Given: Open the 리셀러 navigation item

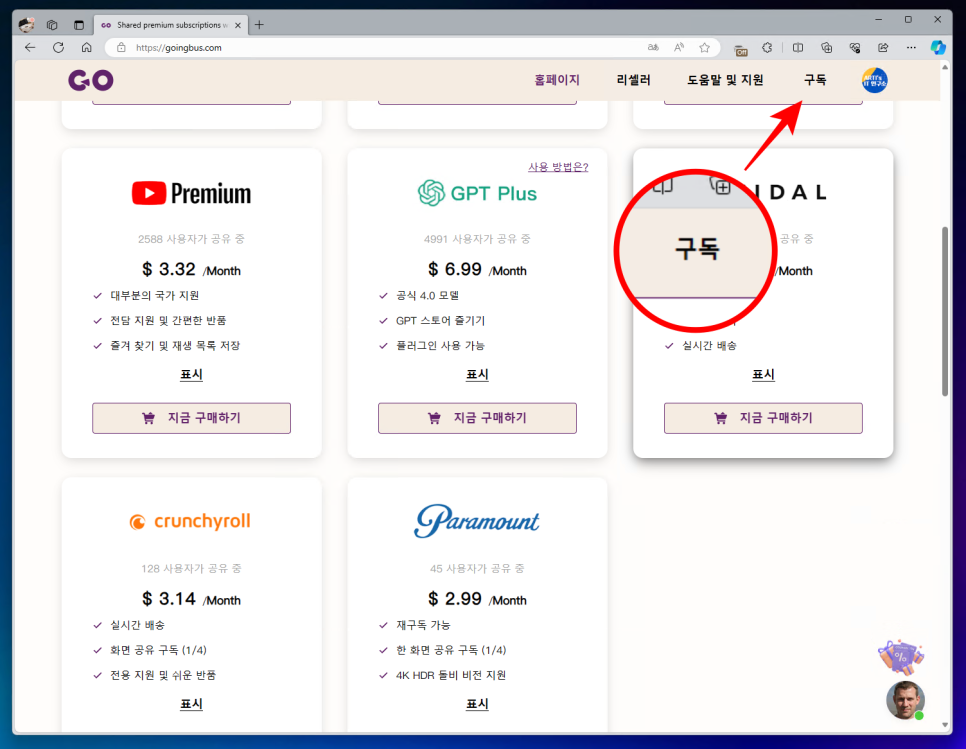Looking at the screenshot, I should click(633, 80).
